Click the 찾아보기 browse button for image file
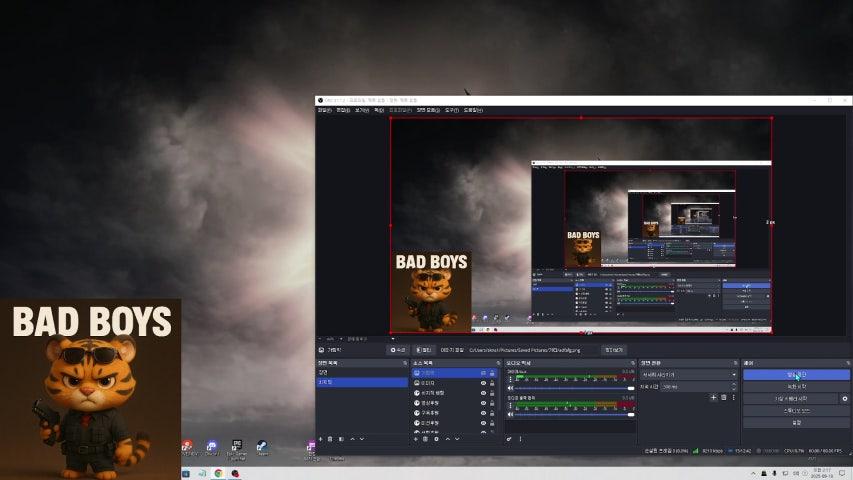Viewport: 853px width, 480px height. point(614,350)
